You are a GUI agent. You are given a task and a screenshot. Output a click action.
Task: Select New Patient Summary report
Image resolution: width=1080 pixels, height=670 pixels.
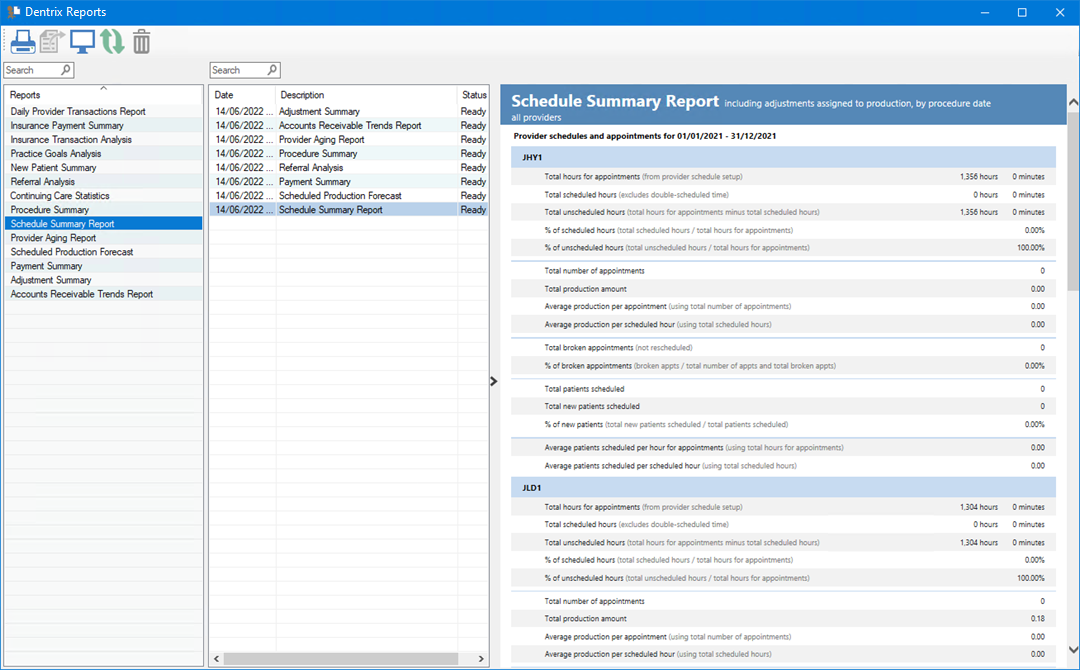104,167
